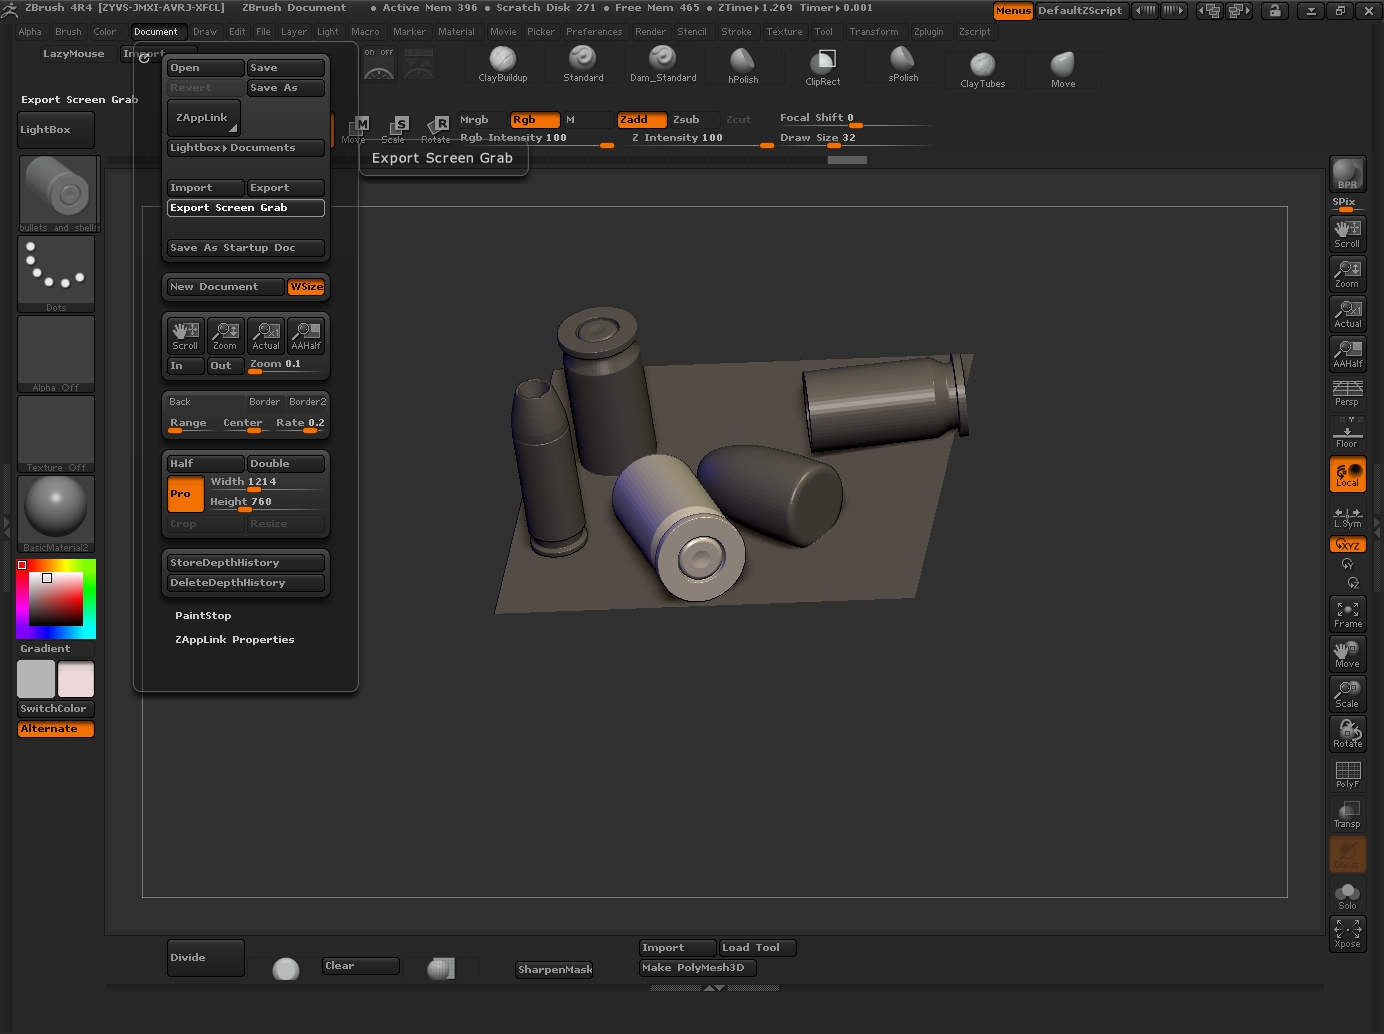Image resolution: width=1384 pixels, height=1034 pixels.
Task: Open the Zplugin menu
Action: 928,32
